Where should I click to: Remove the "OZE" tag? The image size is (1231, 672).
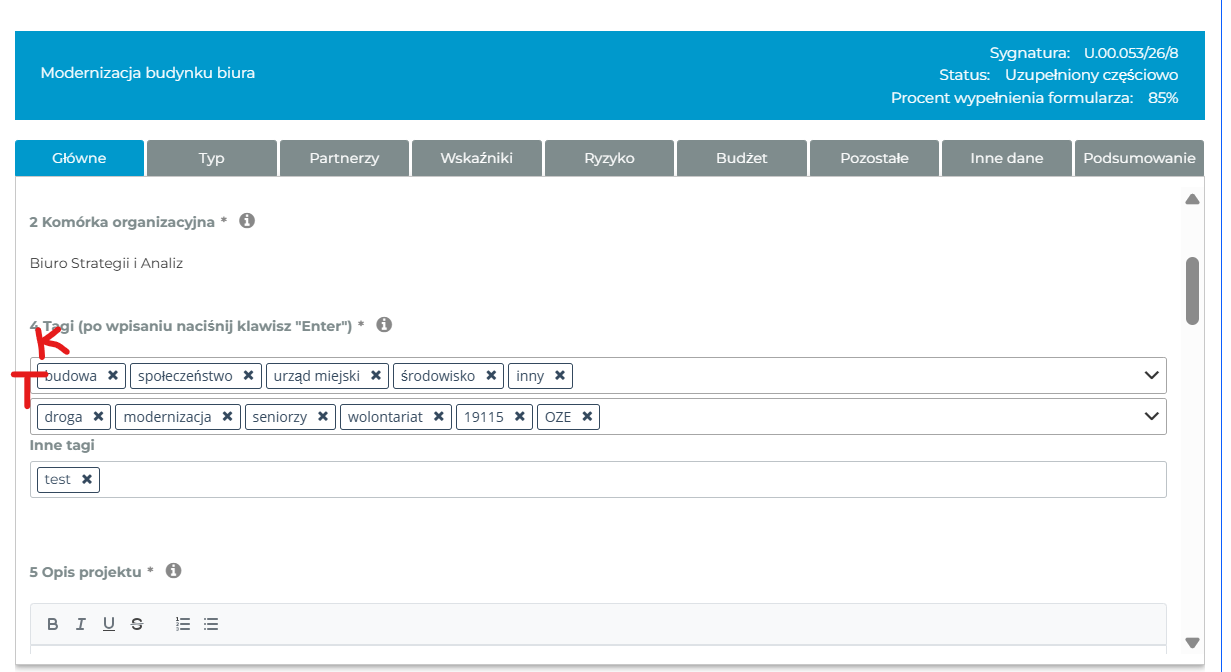coord(587,417)
